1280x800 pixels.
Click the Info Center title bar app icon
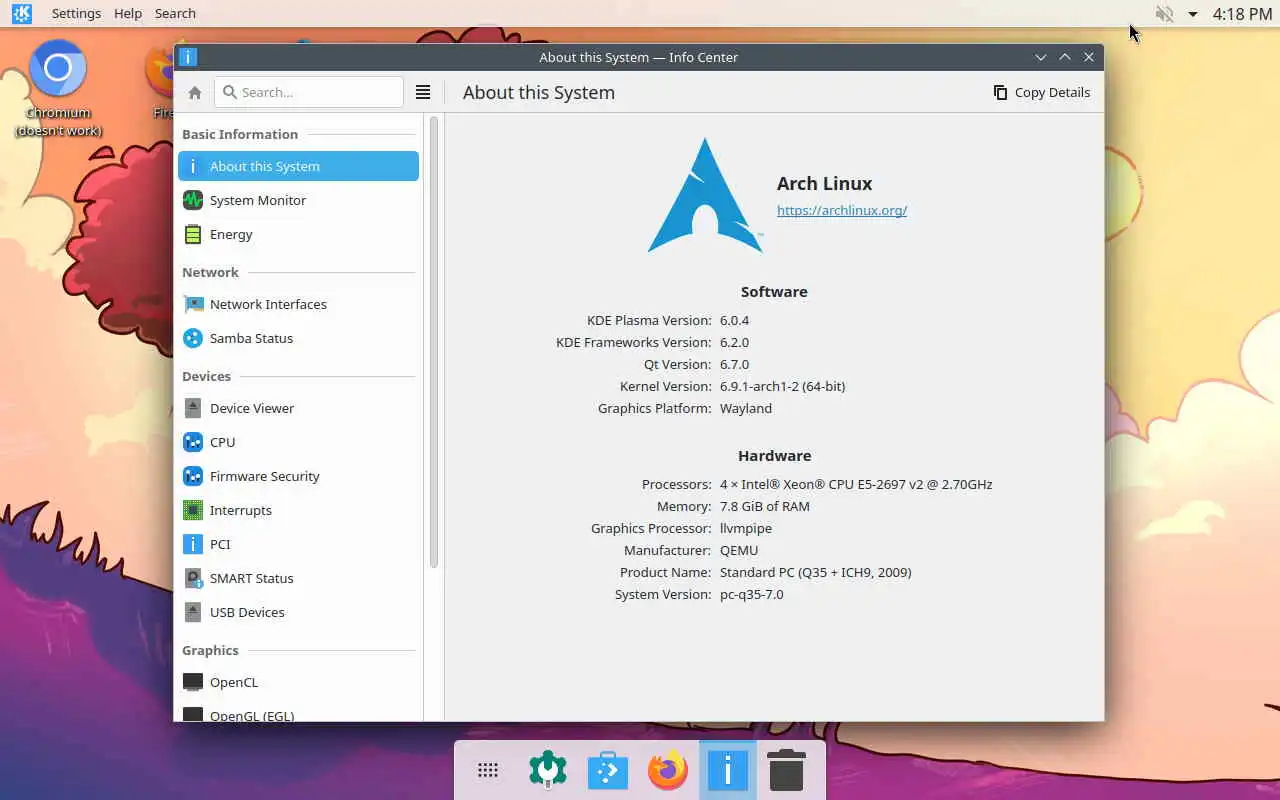click(x=188, y=57)
